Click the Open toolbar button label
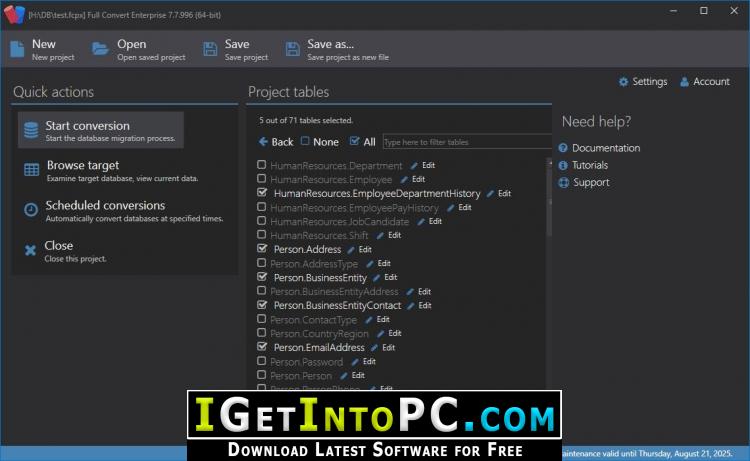 132,44
